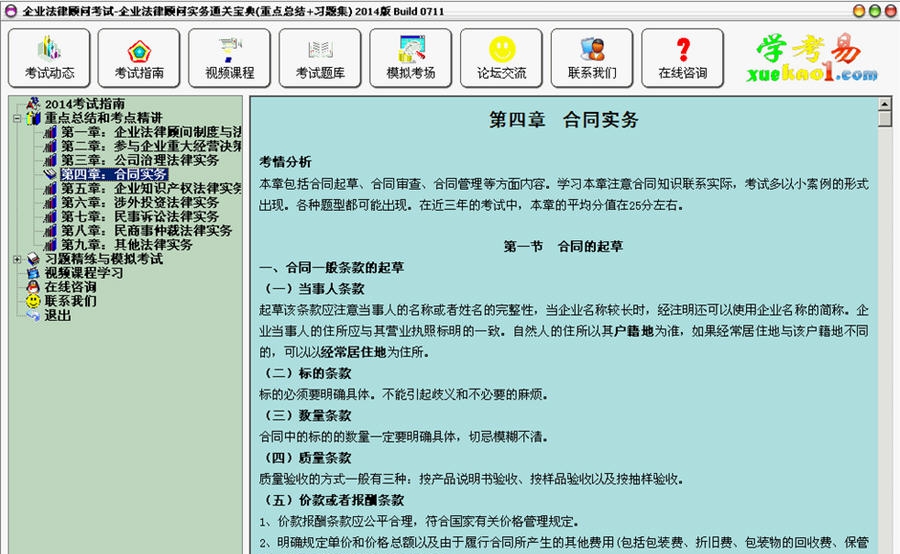Click the icon beside 习题精练与模拟考试

tap(33, 259)
